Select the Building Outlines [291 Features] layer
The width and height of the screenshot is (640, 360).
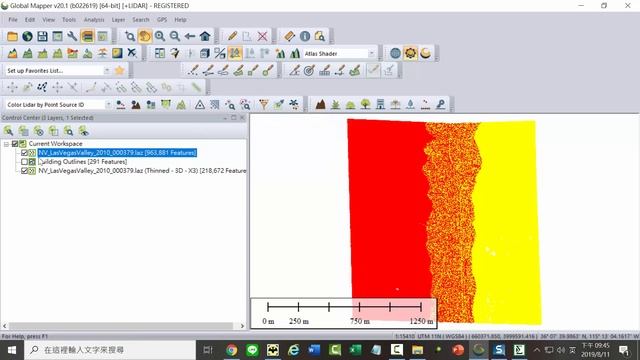[82, 162]
